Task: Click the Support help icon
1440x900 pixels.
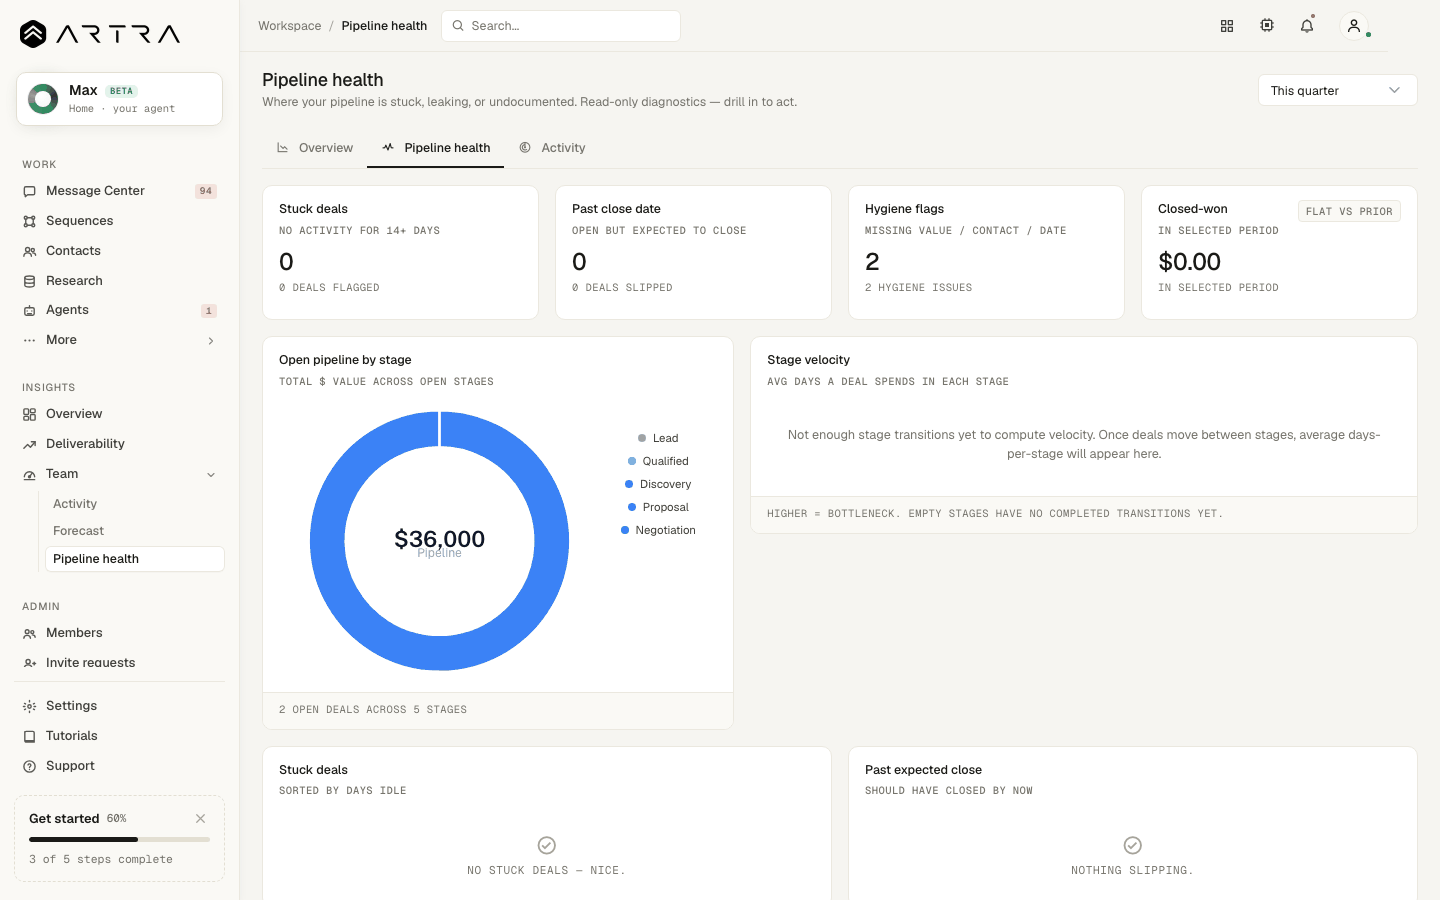Action: (30, 766)
